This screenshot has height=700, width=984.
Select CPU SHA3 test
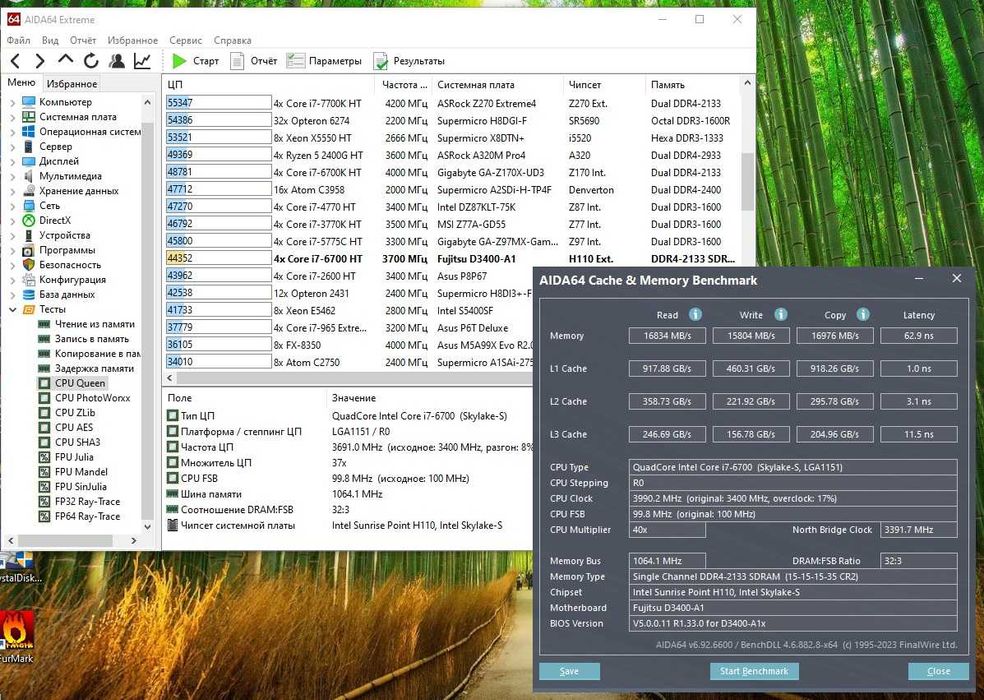point(77,442)
